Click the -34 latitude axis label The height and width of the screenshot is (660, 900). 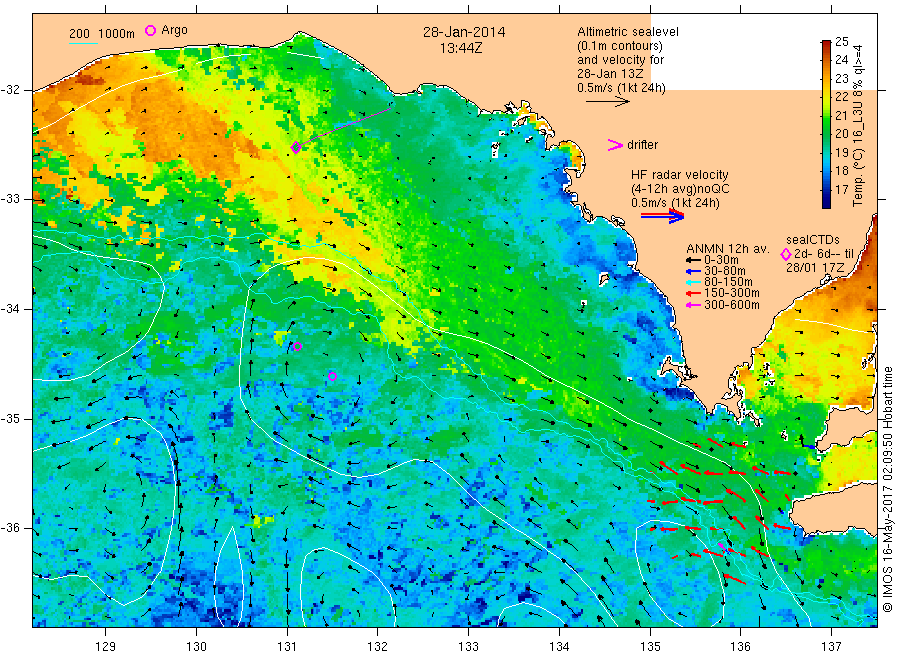point(10,309)
